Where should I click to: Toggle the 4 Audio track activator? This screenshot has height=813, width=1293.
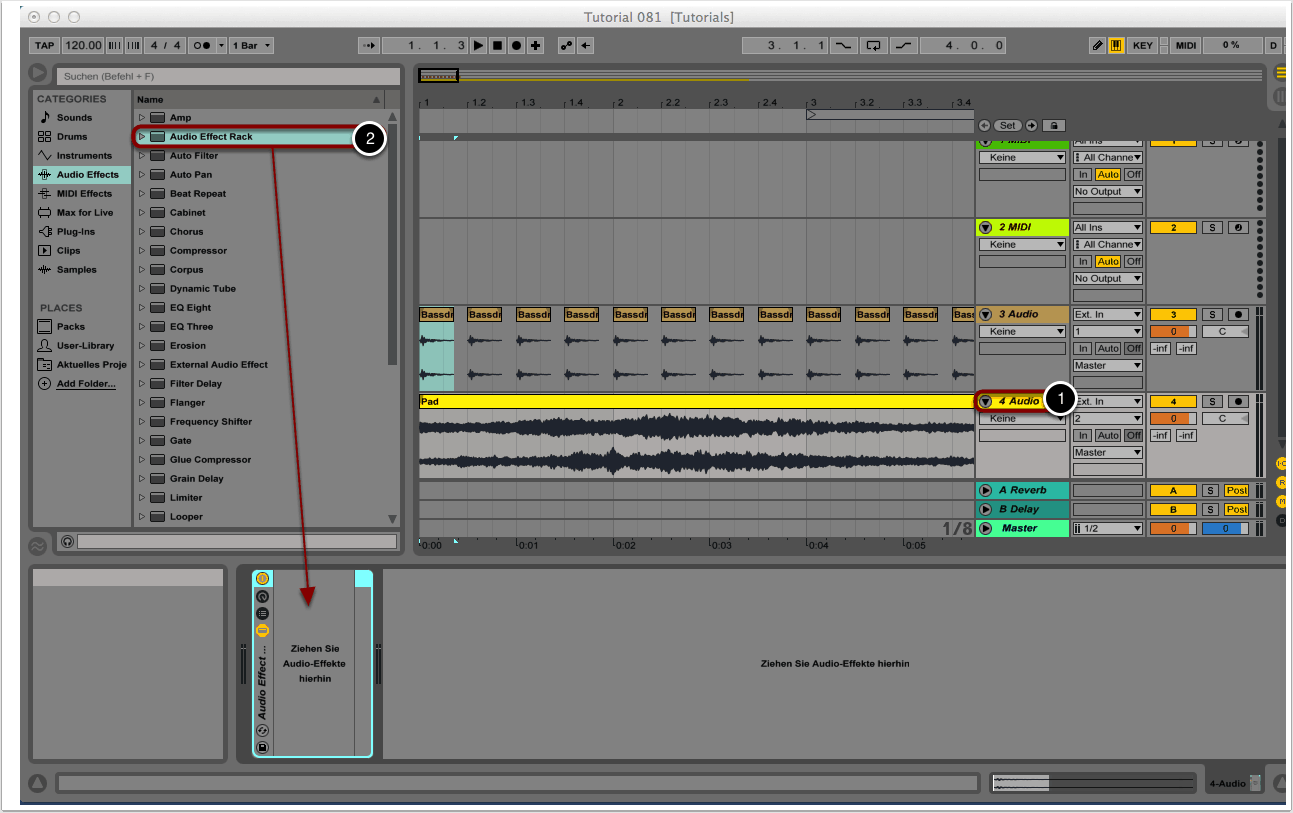[x=1172, y=402]
